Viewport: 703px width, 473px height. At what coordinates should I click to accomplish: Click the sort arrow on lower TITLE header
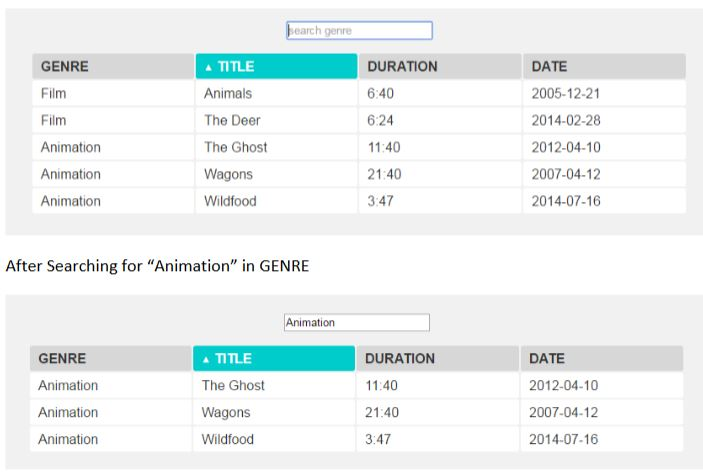pos(206,359)
